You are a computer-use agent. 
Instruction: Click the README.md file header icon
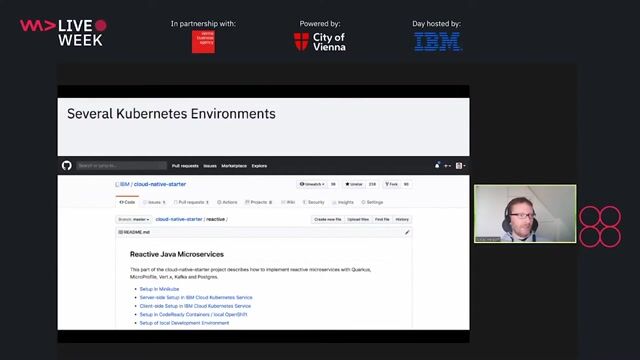[x=120, y=232]
